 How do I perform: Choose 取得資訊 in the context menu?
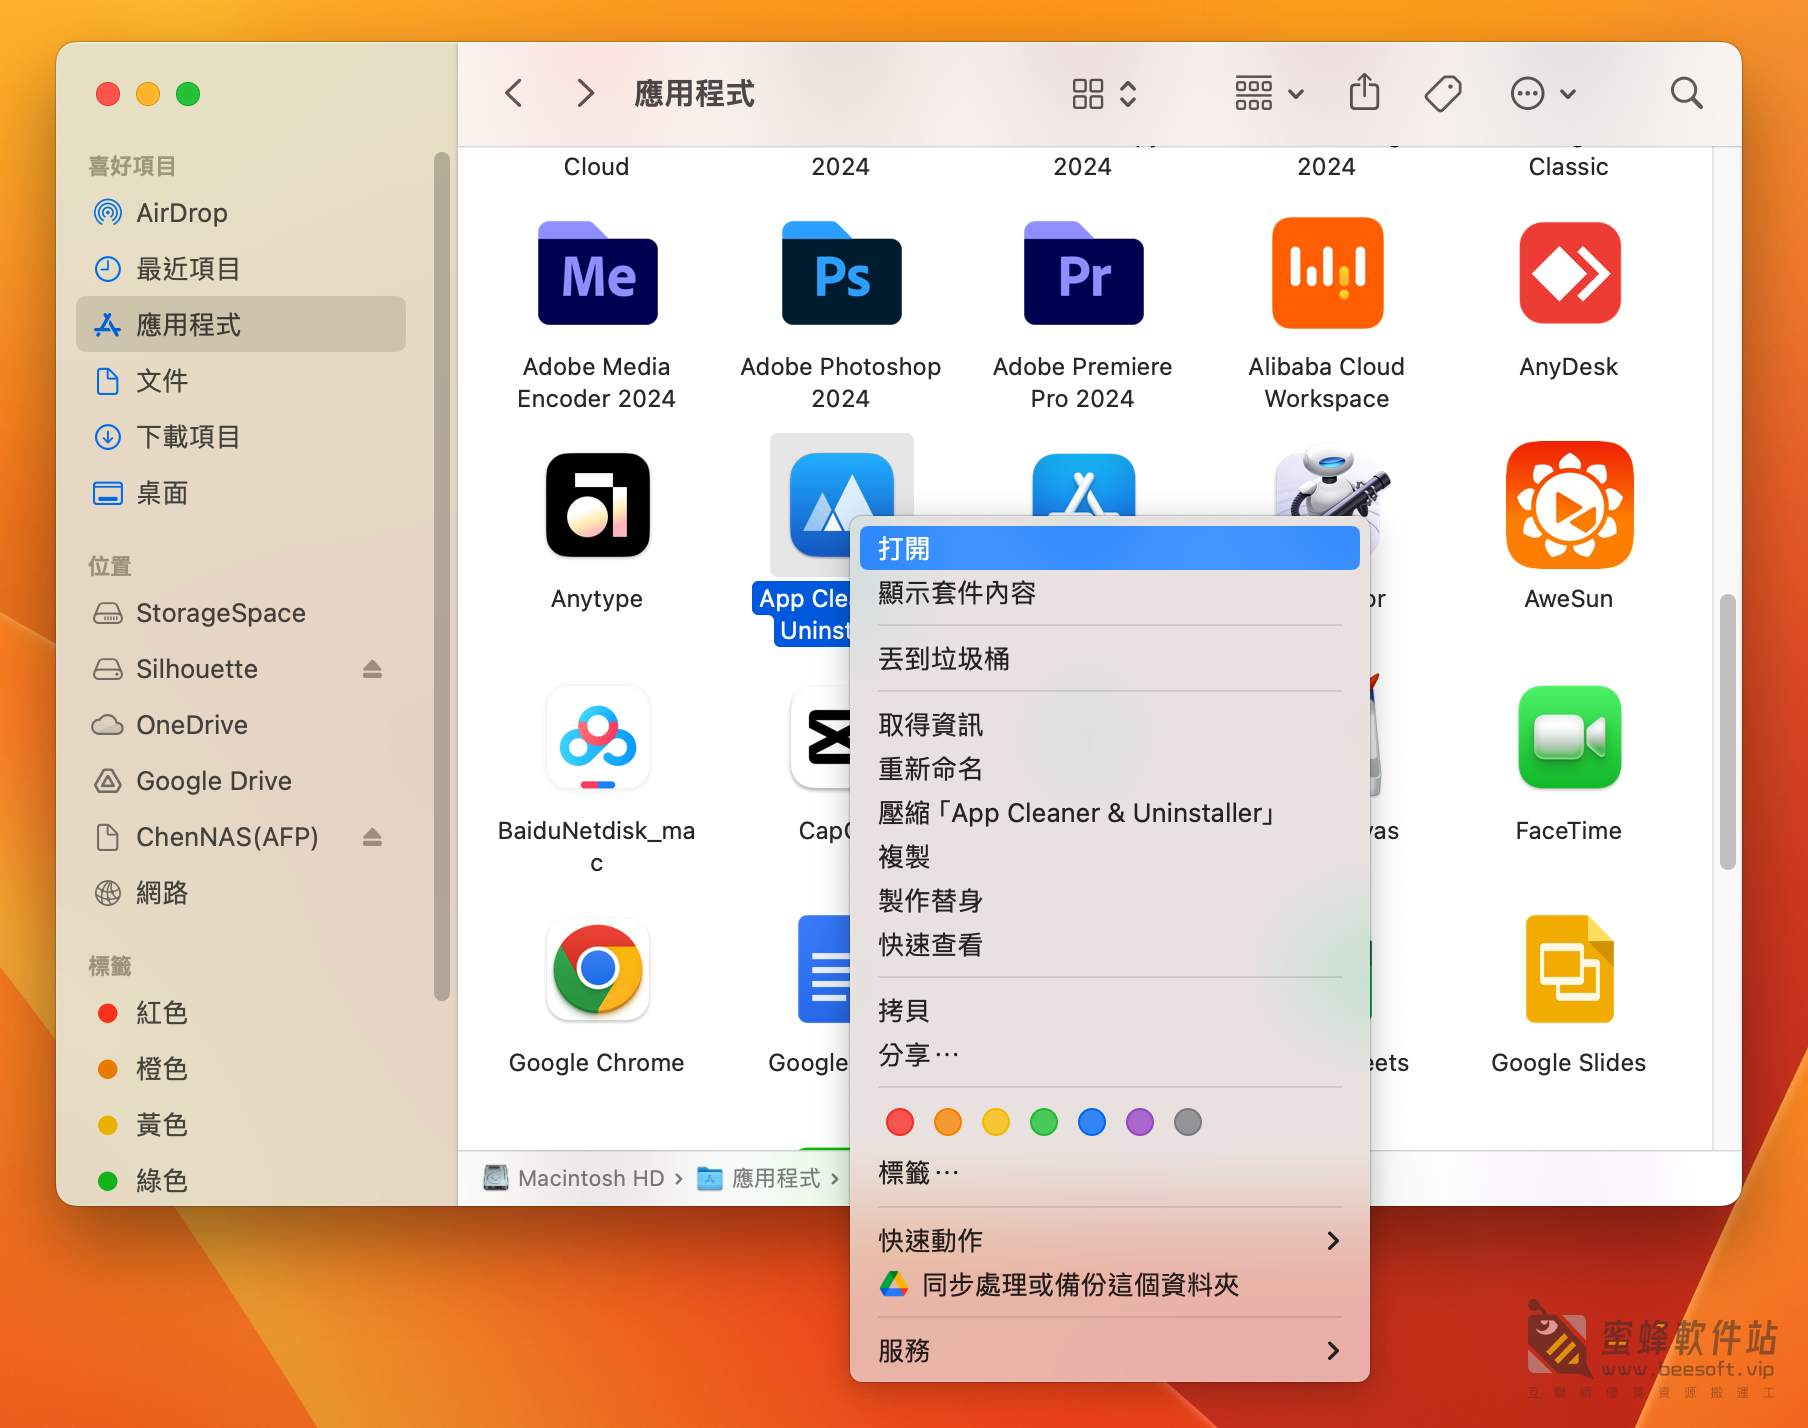coord(1110,725)
